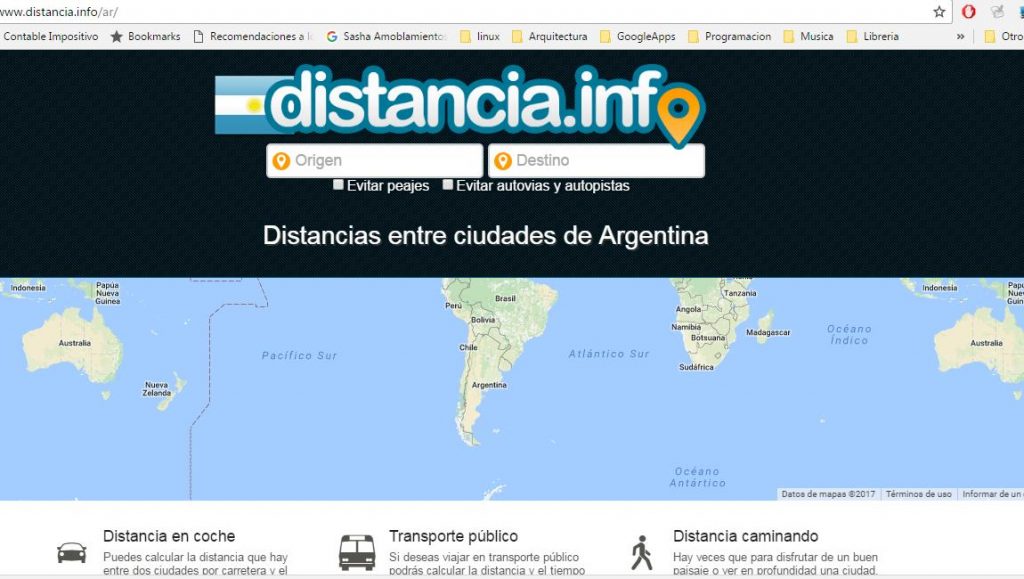Click the walking person icon
Screen dimensions: 1024x579
642,552
